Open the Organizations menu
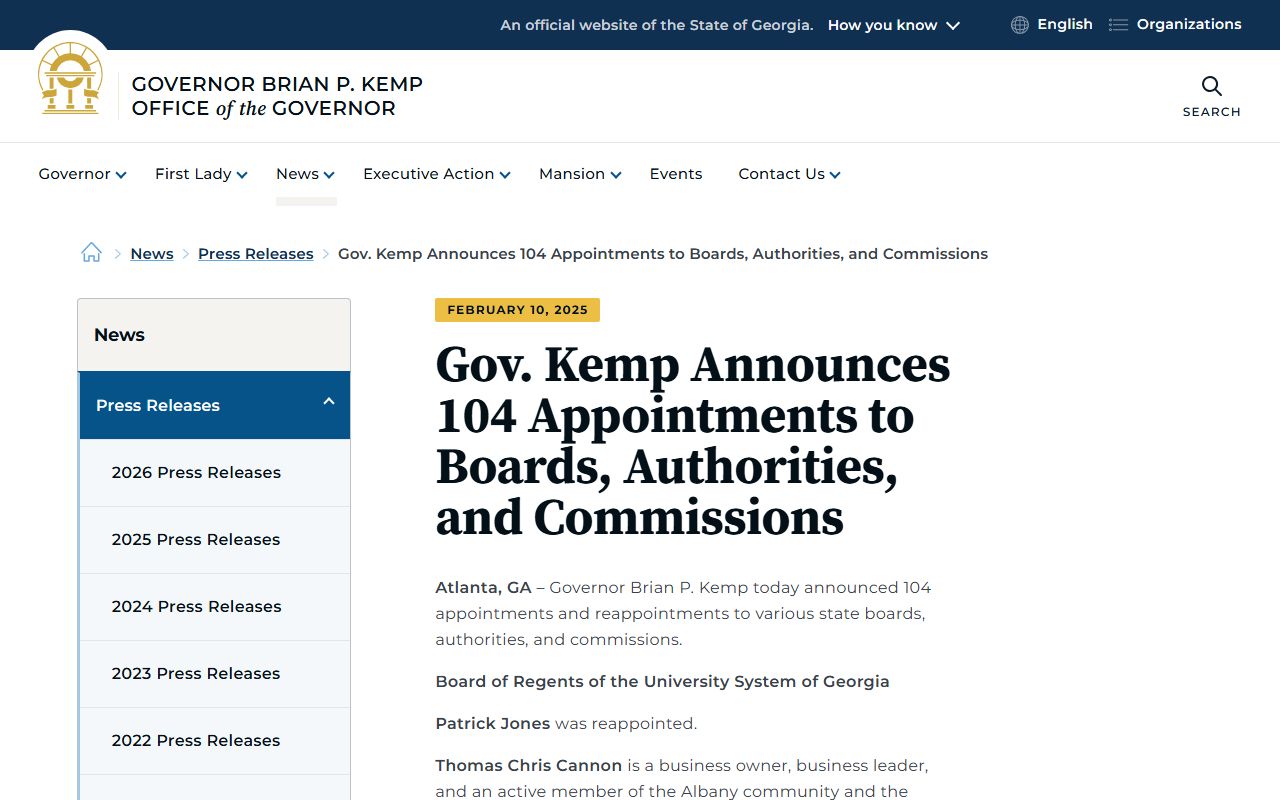The image size is (1280, 800). [1189, 24]
